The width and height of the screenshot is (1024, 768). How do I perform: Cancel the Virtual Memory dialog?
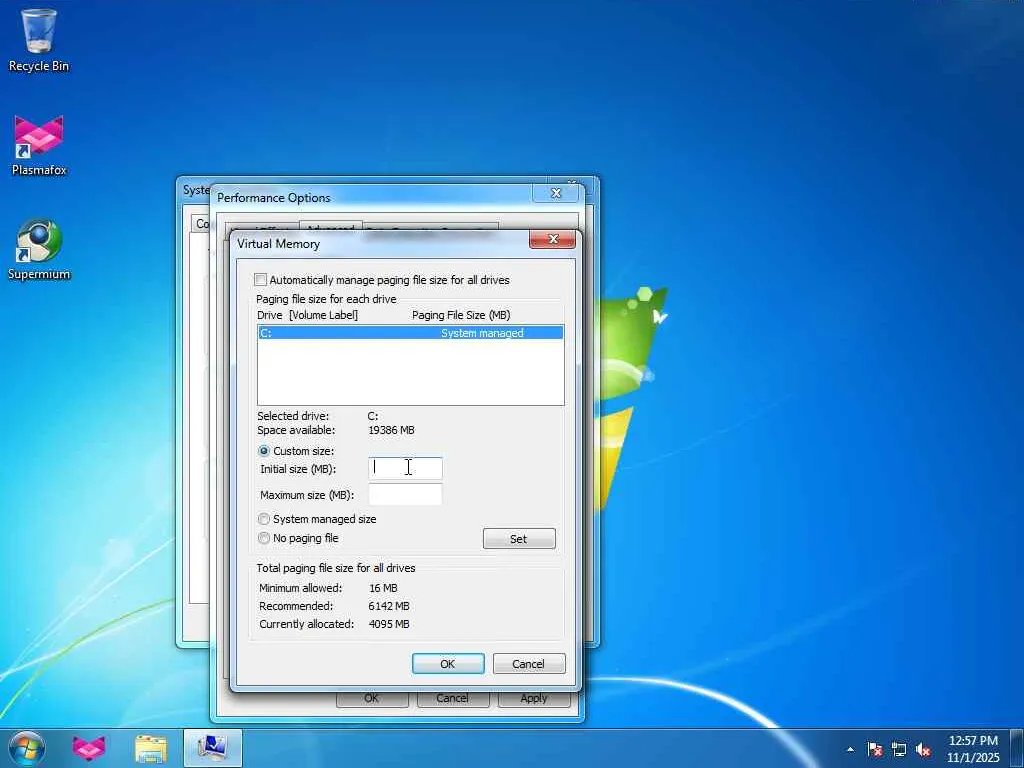pos(529,664)
